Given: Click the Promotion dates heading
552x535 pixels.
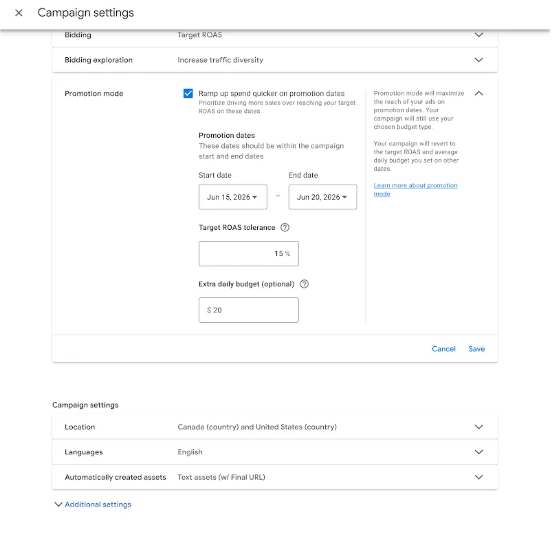Looking at the screenshot, I should tap(227, 136).
